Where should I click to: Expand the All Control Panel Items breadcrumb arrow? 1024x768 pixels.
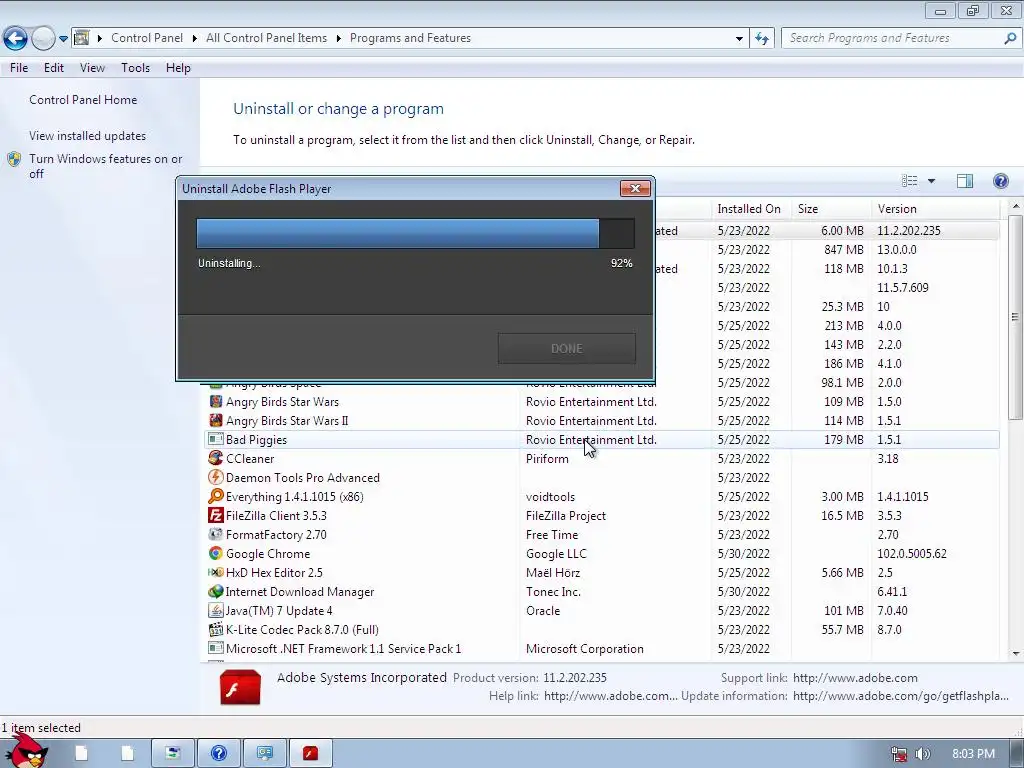coord(338,39)
